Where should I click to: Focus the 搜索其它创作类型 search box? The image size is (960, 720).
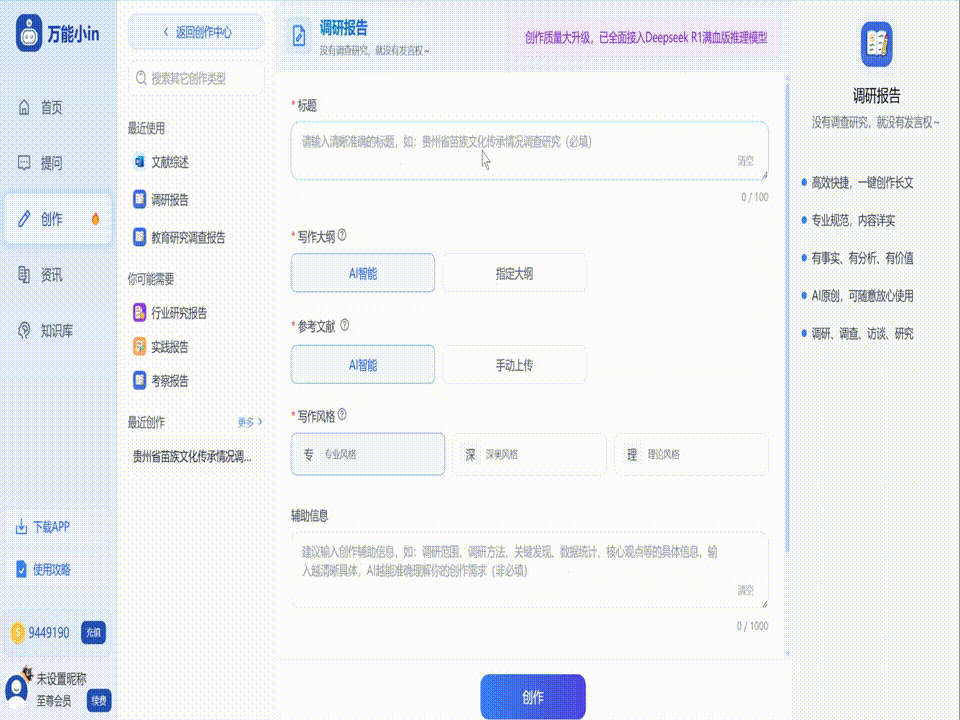[197, 78]
